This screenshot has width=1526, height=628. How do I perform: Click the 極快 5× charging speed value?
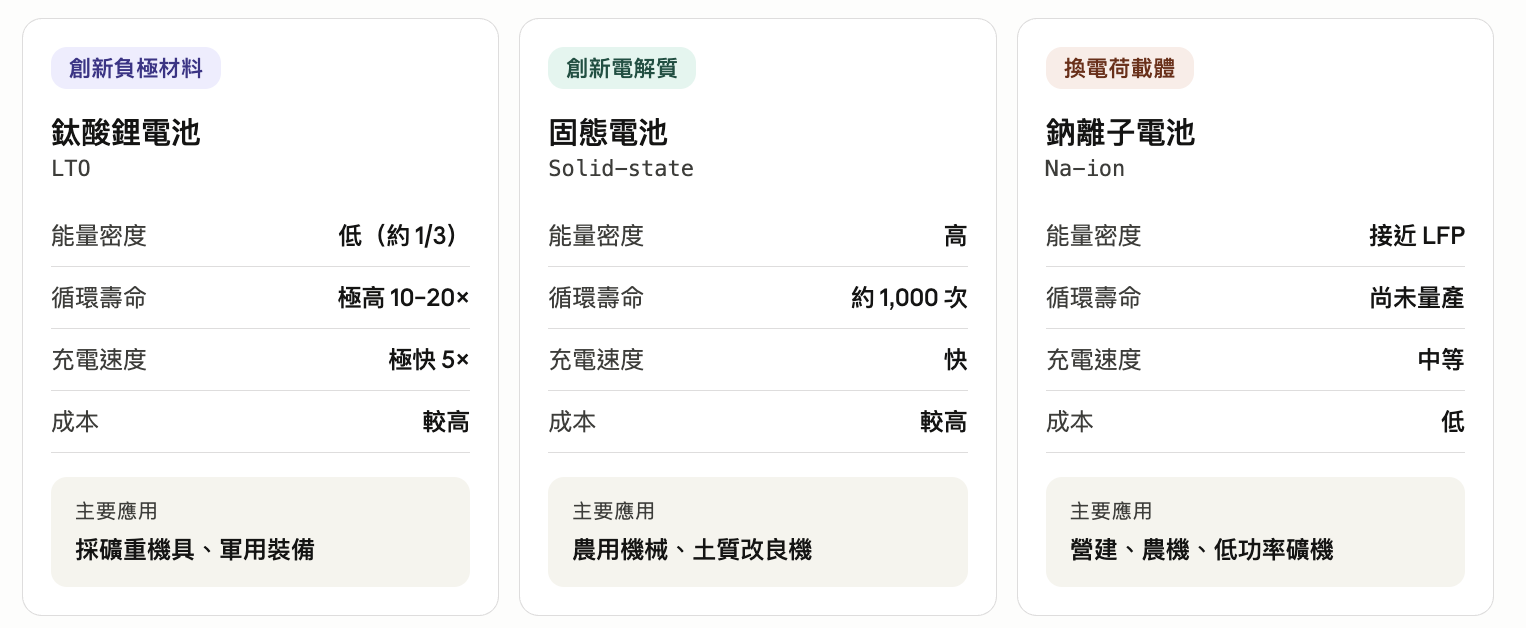pyautogui.click(x=429, y=360)
